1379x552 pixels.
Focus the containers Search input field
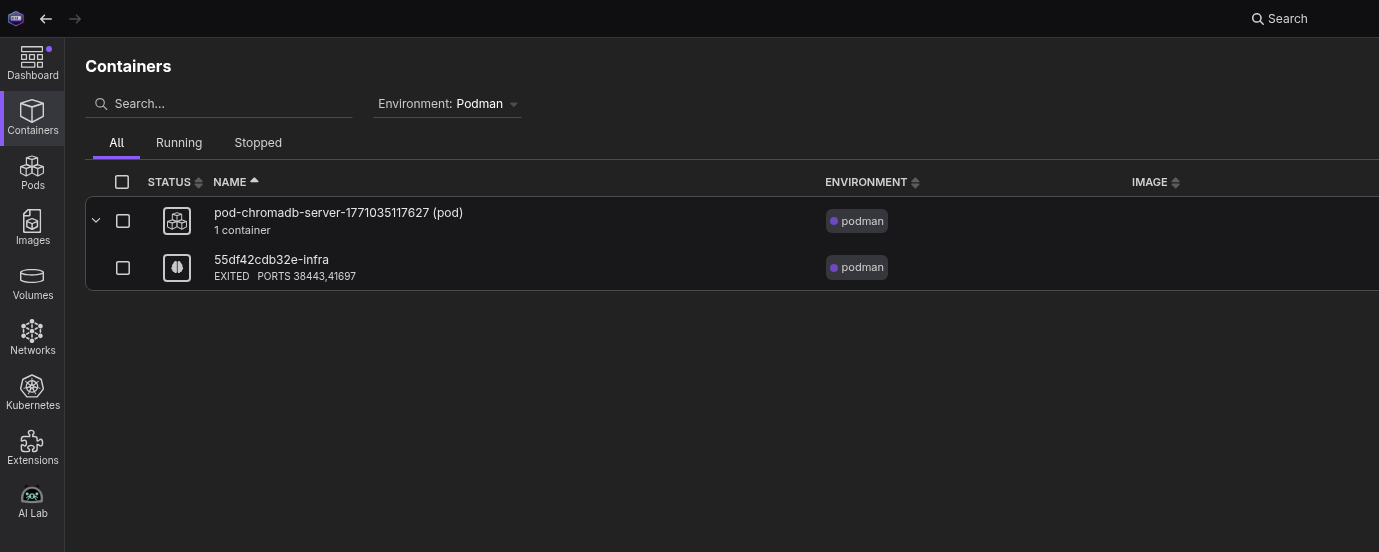coord(230,104)
